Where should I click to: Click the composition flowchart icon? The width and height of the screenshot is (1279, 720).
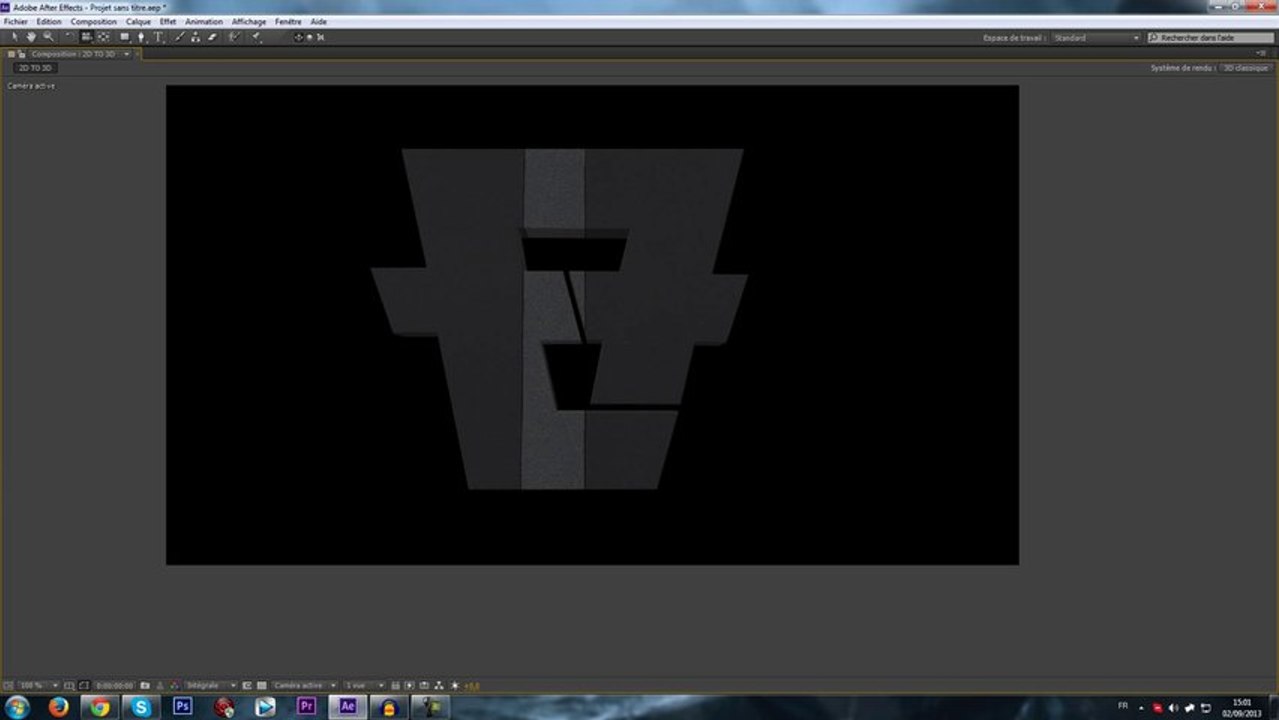[439, 685]
